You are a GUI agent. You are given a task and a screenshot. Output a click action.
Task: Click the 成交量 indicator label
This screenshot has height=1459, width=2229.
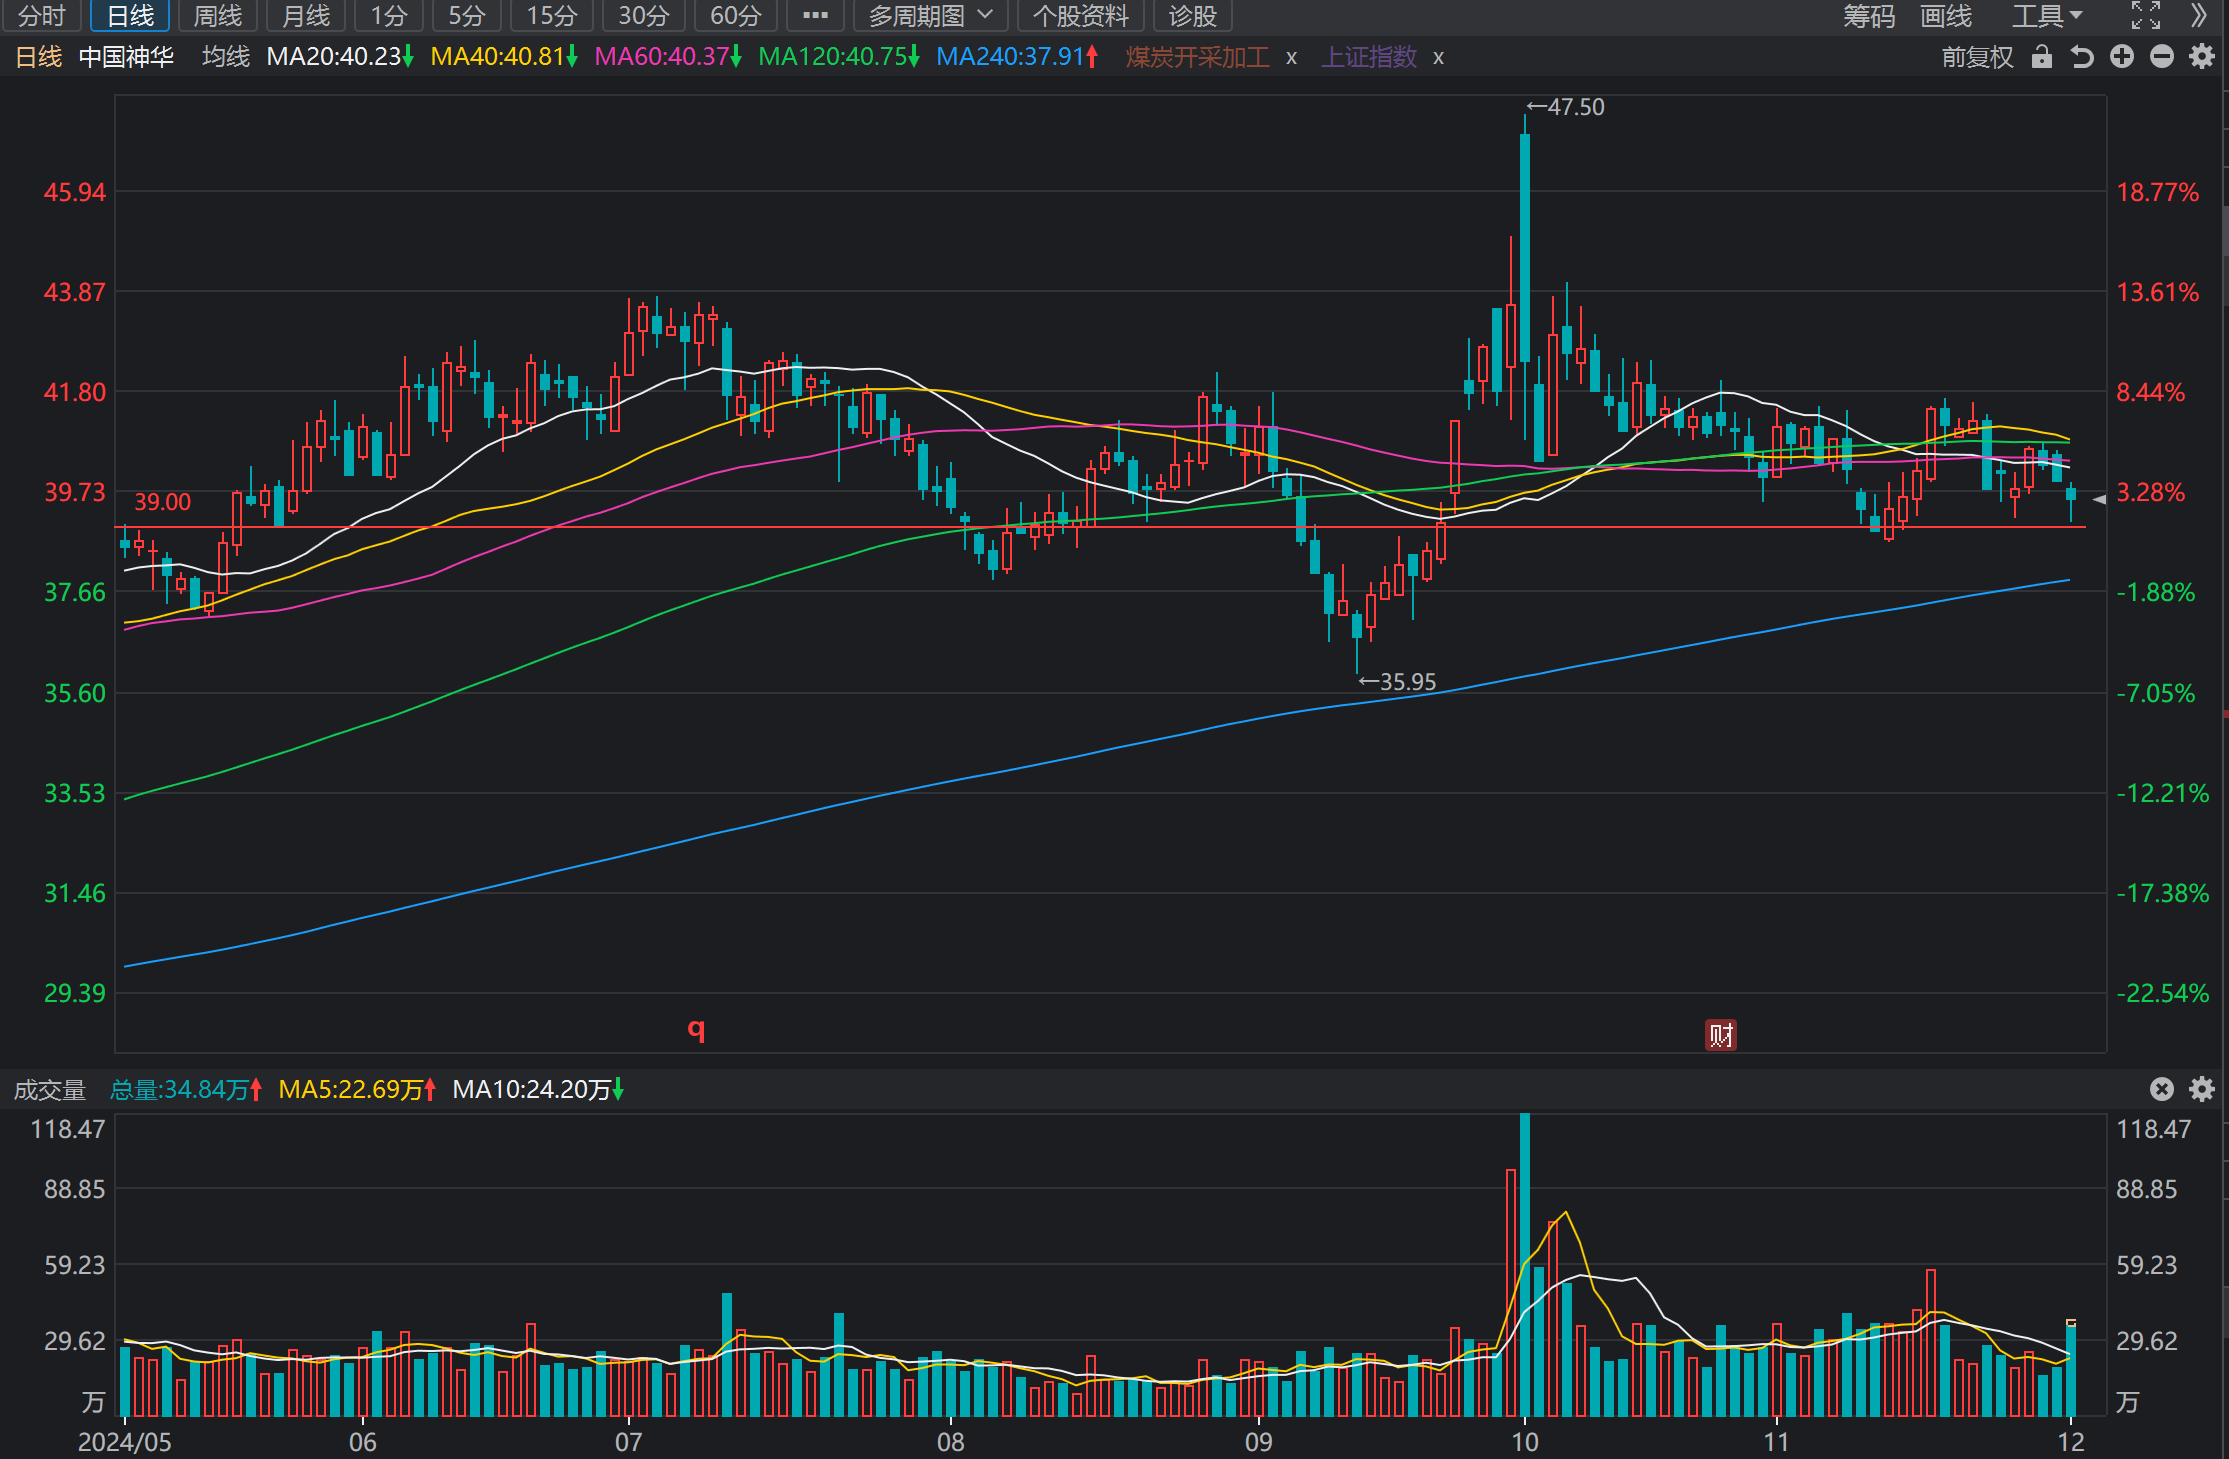coord(50,1090)
